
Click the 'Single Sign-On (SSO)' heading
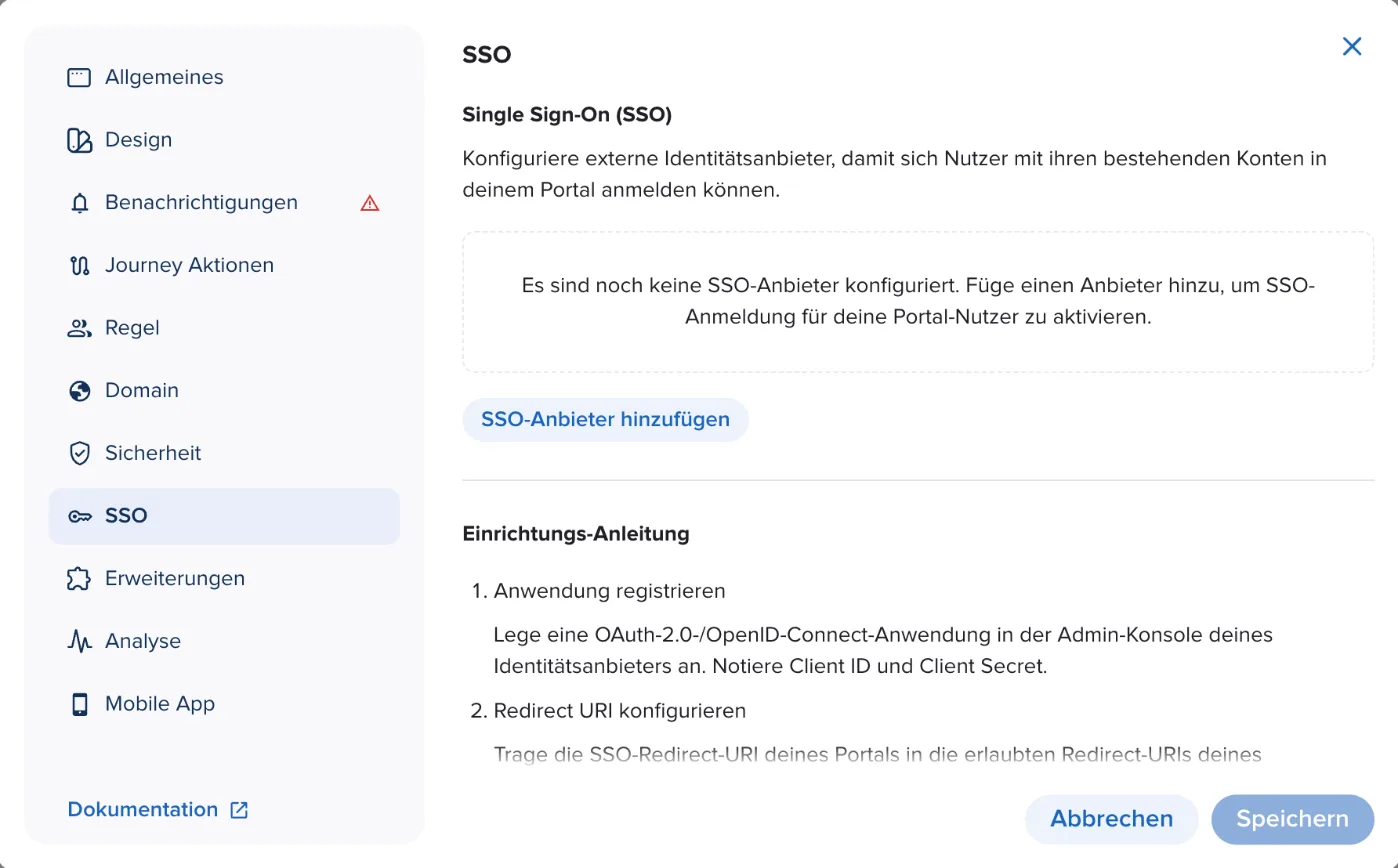(567, 115)
